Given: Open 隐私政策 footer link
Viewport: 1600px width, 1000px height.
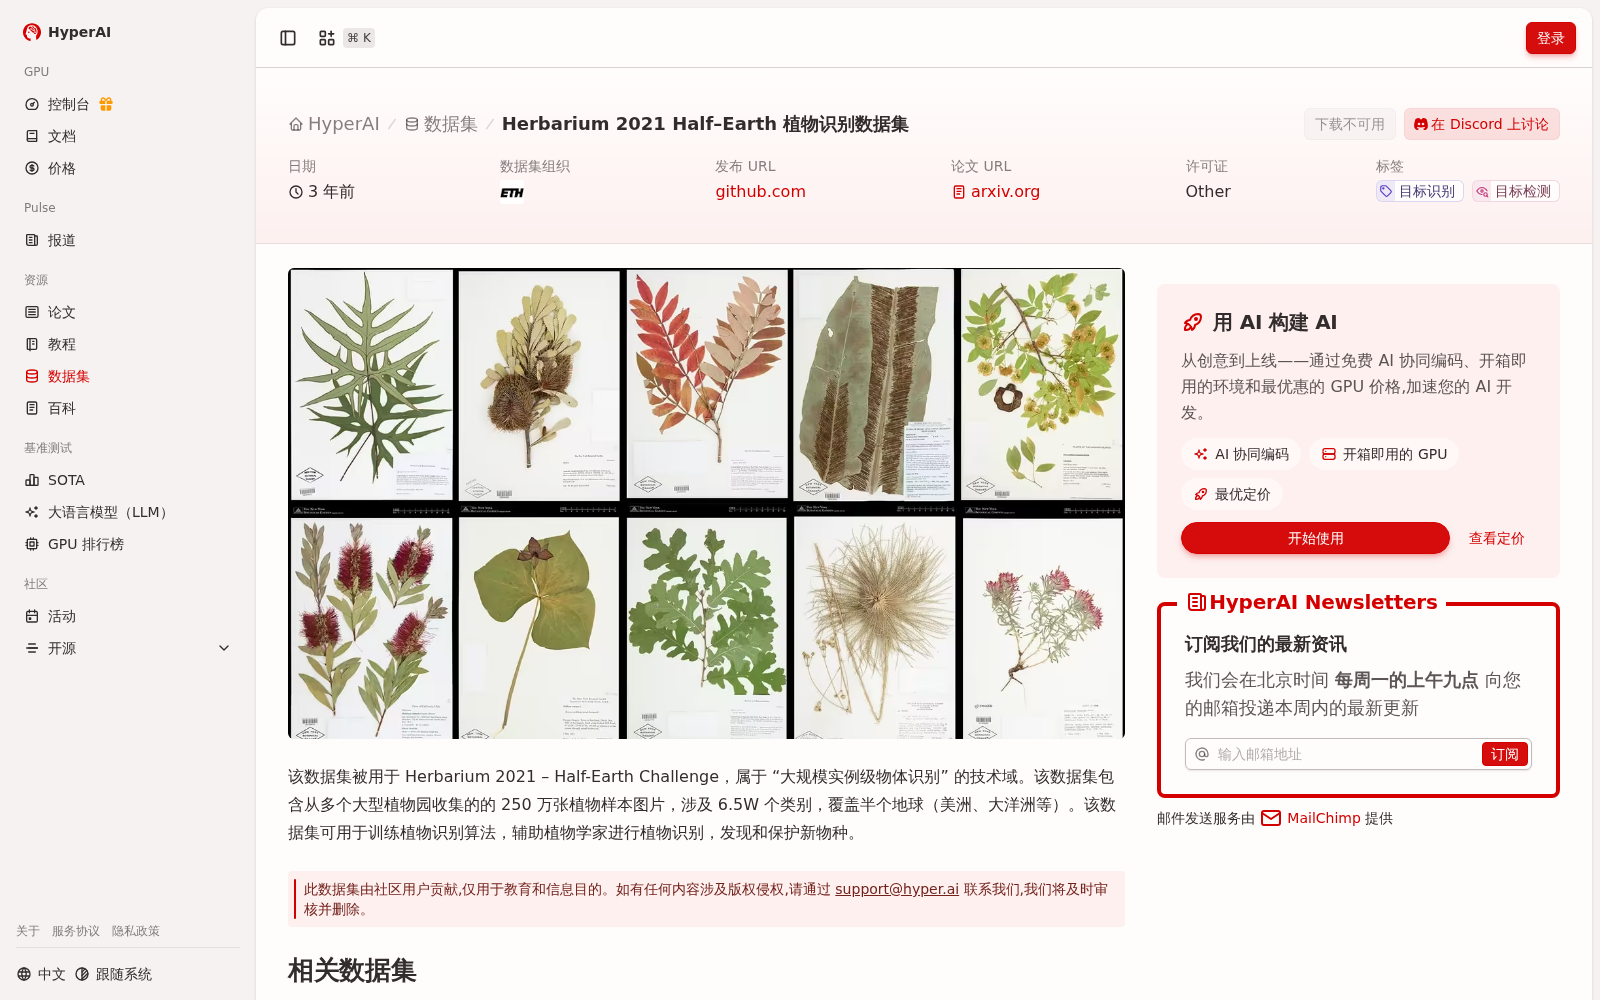Looking at the screenshot, I should pyautogui.click(x=136, y=931).
